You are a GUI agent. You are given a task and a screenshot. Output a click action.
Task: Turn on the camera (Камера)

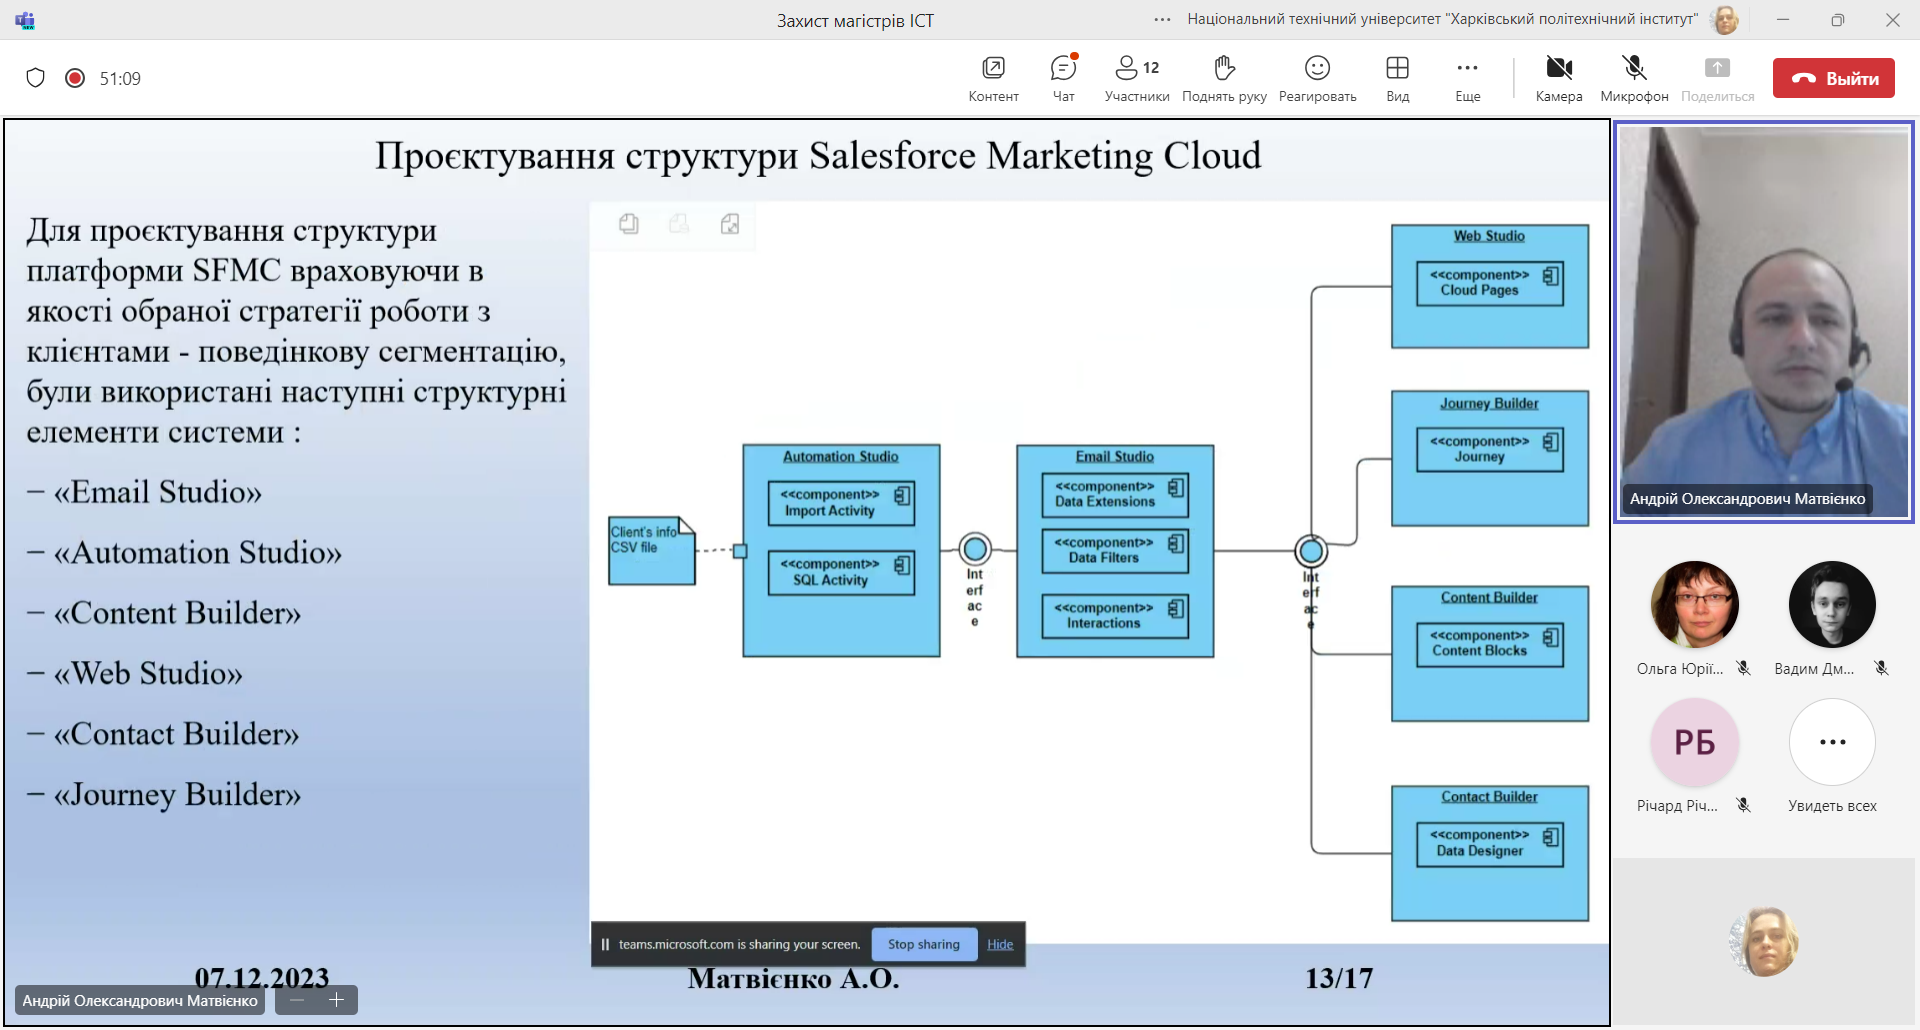coord(1558,78)
